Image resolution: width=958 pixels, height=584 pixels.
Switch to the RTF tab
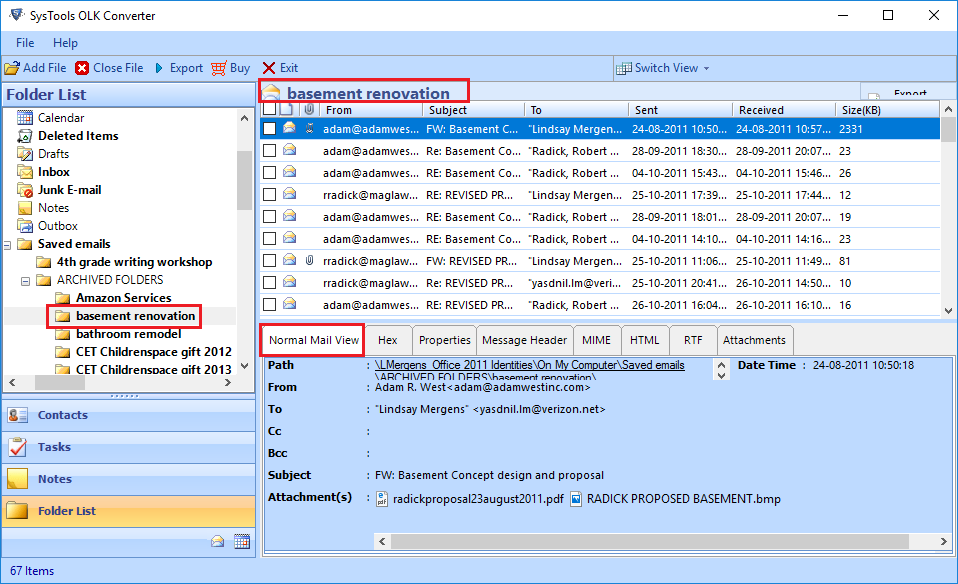pos(693,340)
